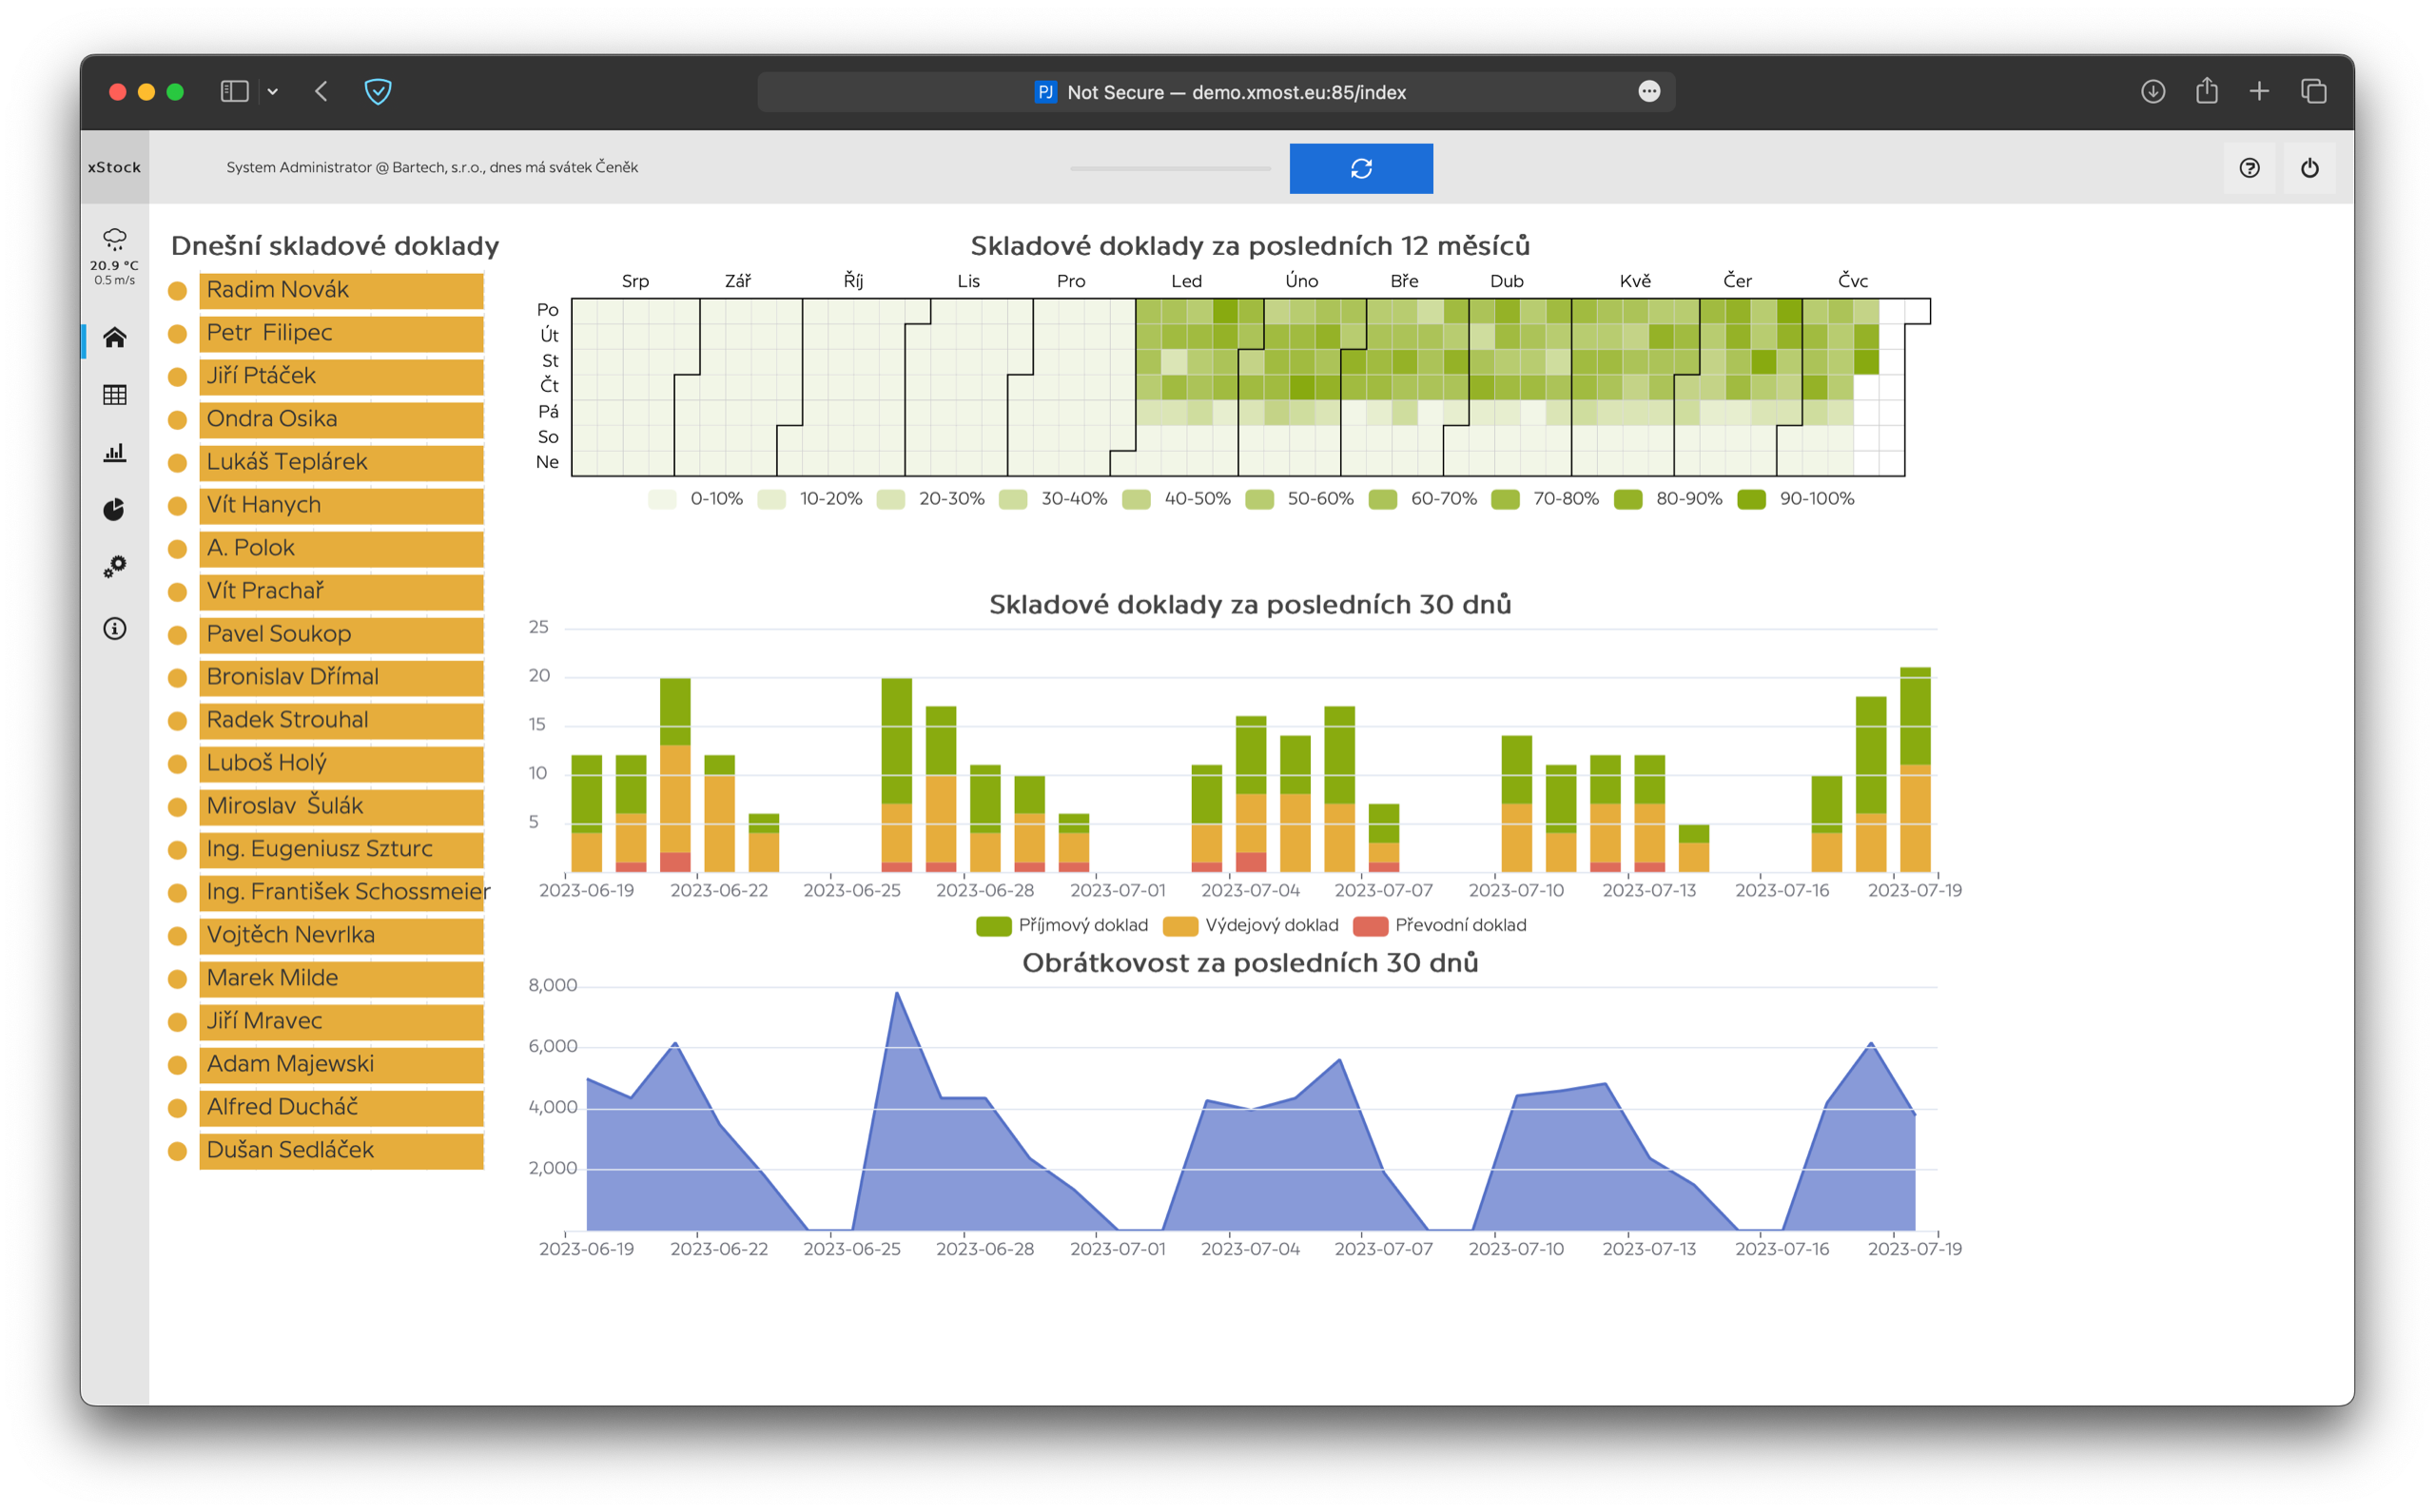Open a new Safari tab
The height and width of the screenshot is (1512, 2435).
click(x=2260, y=92)
